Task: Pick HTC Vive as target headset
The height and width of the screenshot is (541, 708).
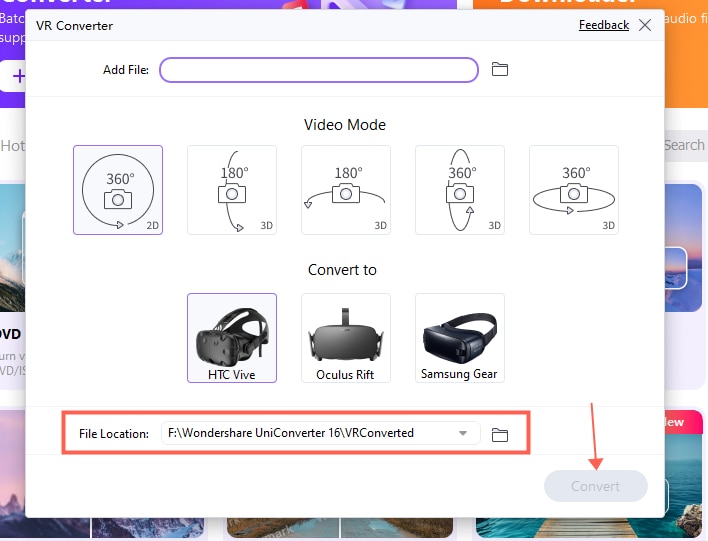Action: pos(232,338)
